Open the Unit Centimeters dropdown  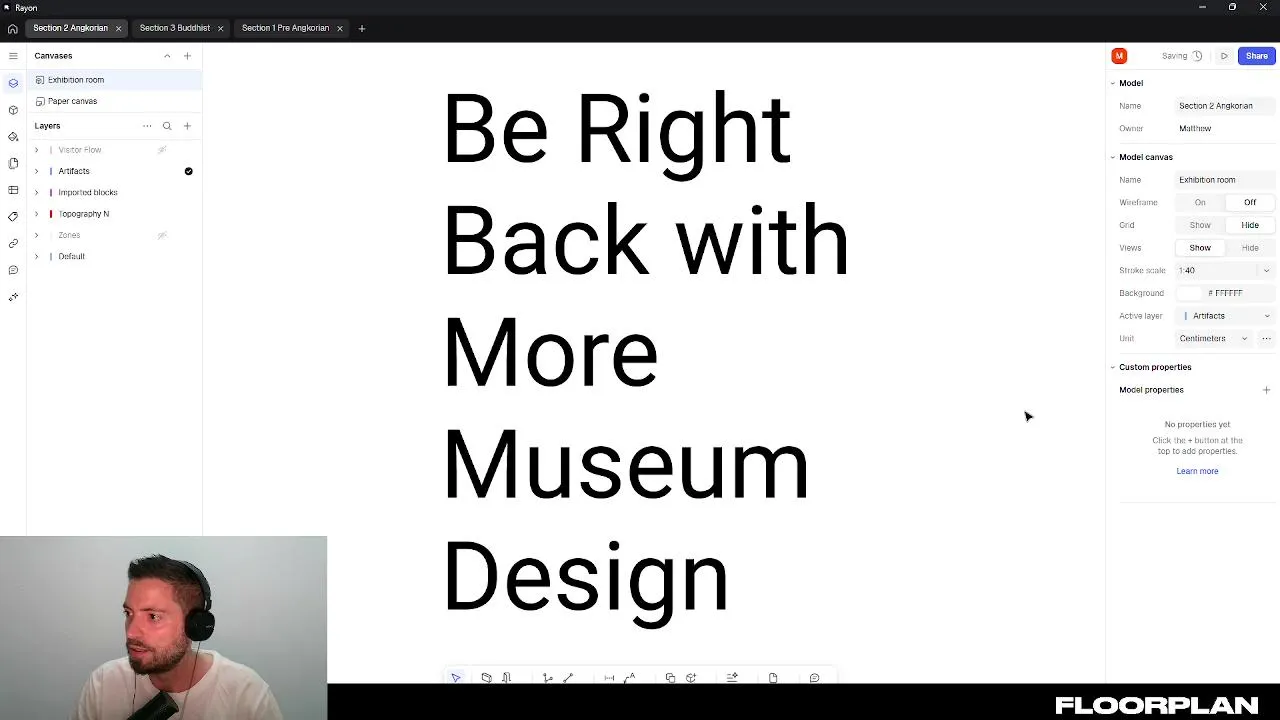1214,339
